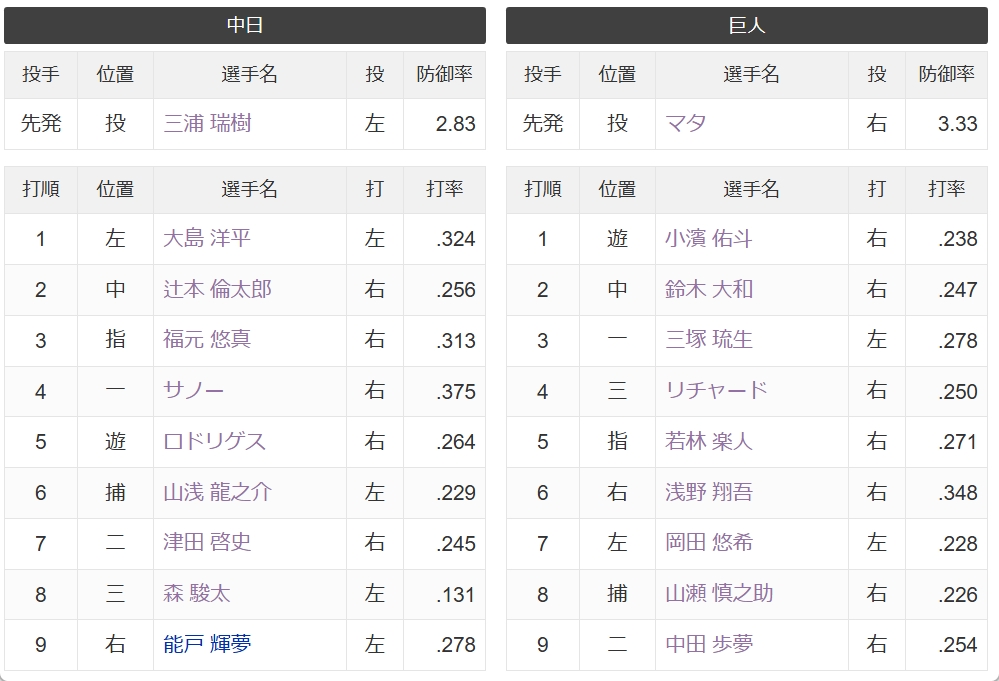This screenshot has width=999, height=681.
Task: Open 鈴木 大和 player profile
Action: 708,289
